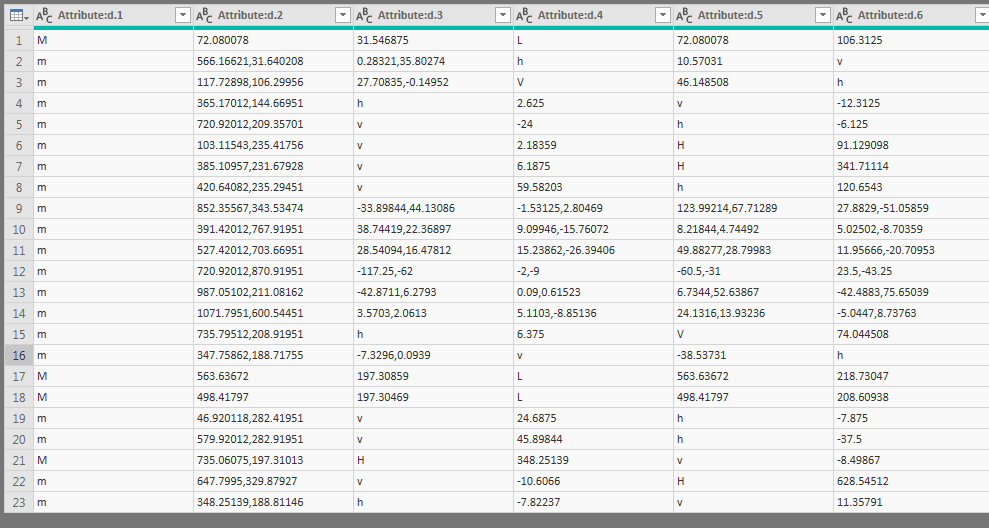This screenshot has width=989, height=528.
Task: Click cell -117.25,-62
Action: pyautogui.click(x=433, y=271)
